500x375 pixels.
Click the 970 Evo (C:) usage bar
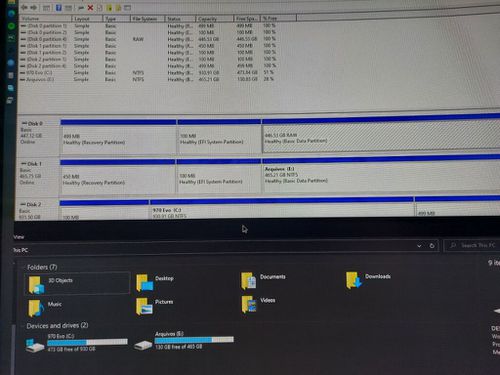point(87,342)
